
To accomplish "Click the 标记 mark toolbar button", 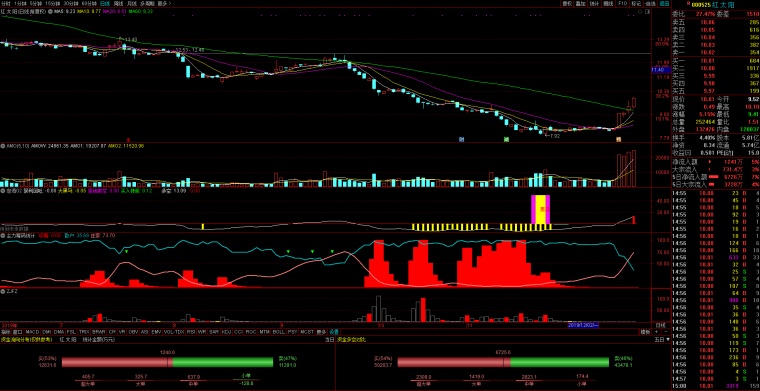I will pos(636,3).
